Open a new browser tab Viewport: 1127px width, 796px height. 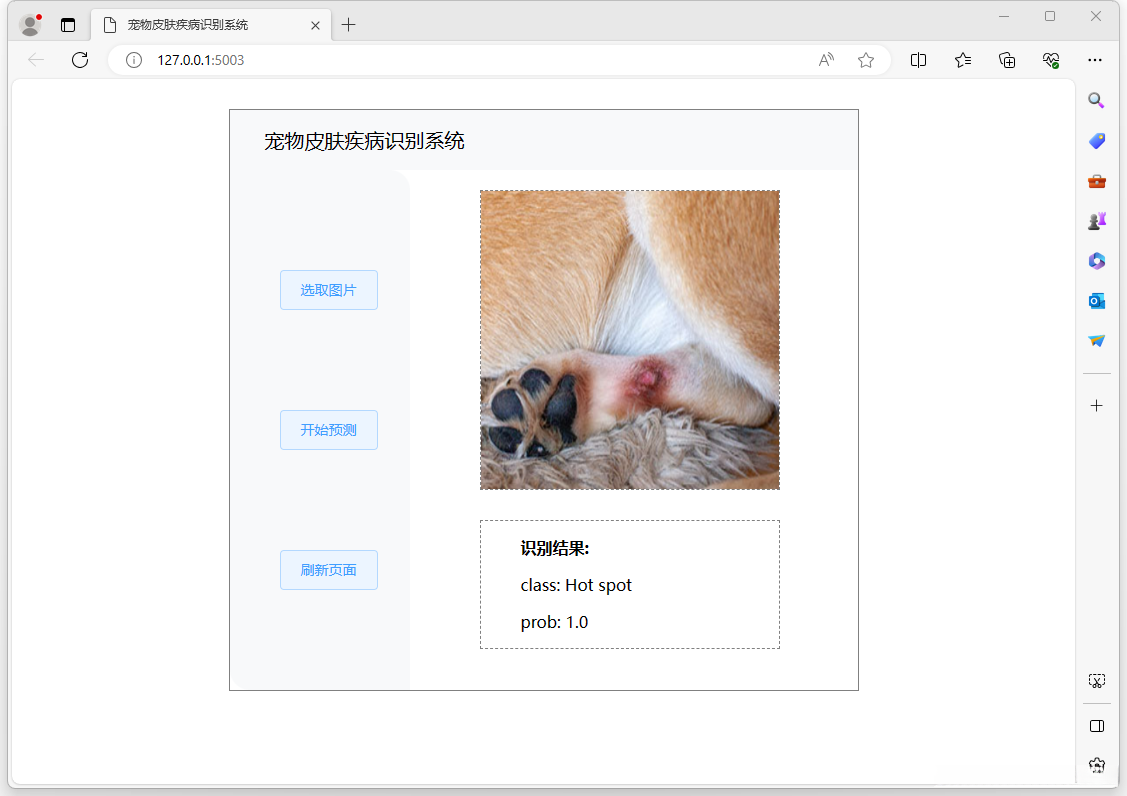point(348,25)
